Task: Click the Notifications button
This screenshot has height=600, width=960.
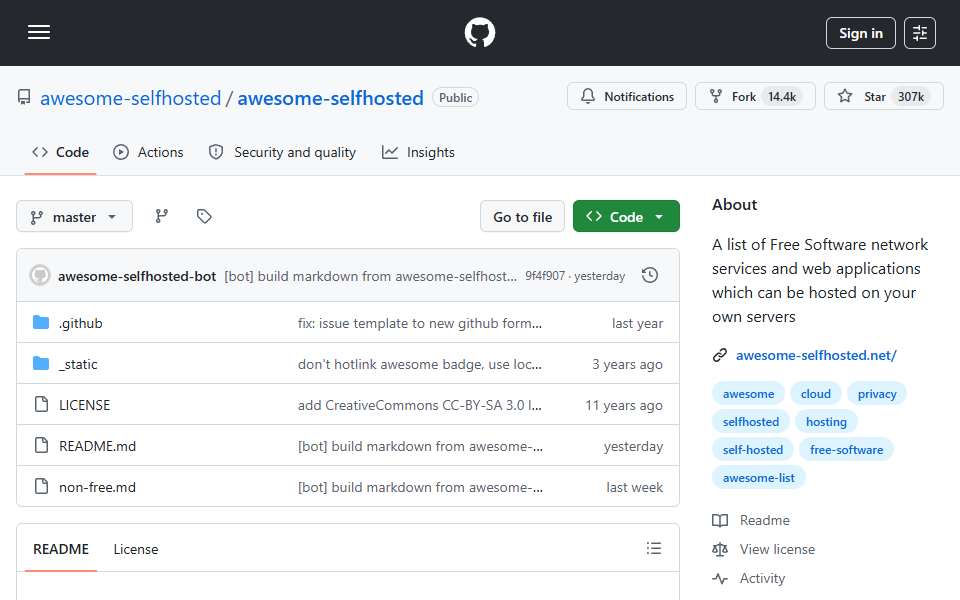Action: 626,96
